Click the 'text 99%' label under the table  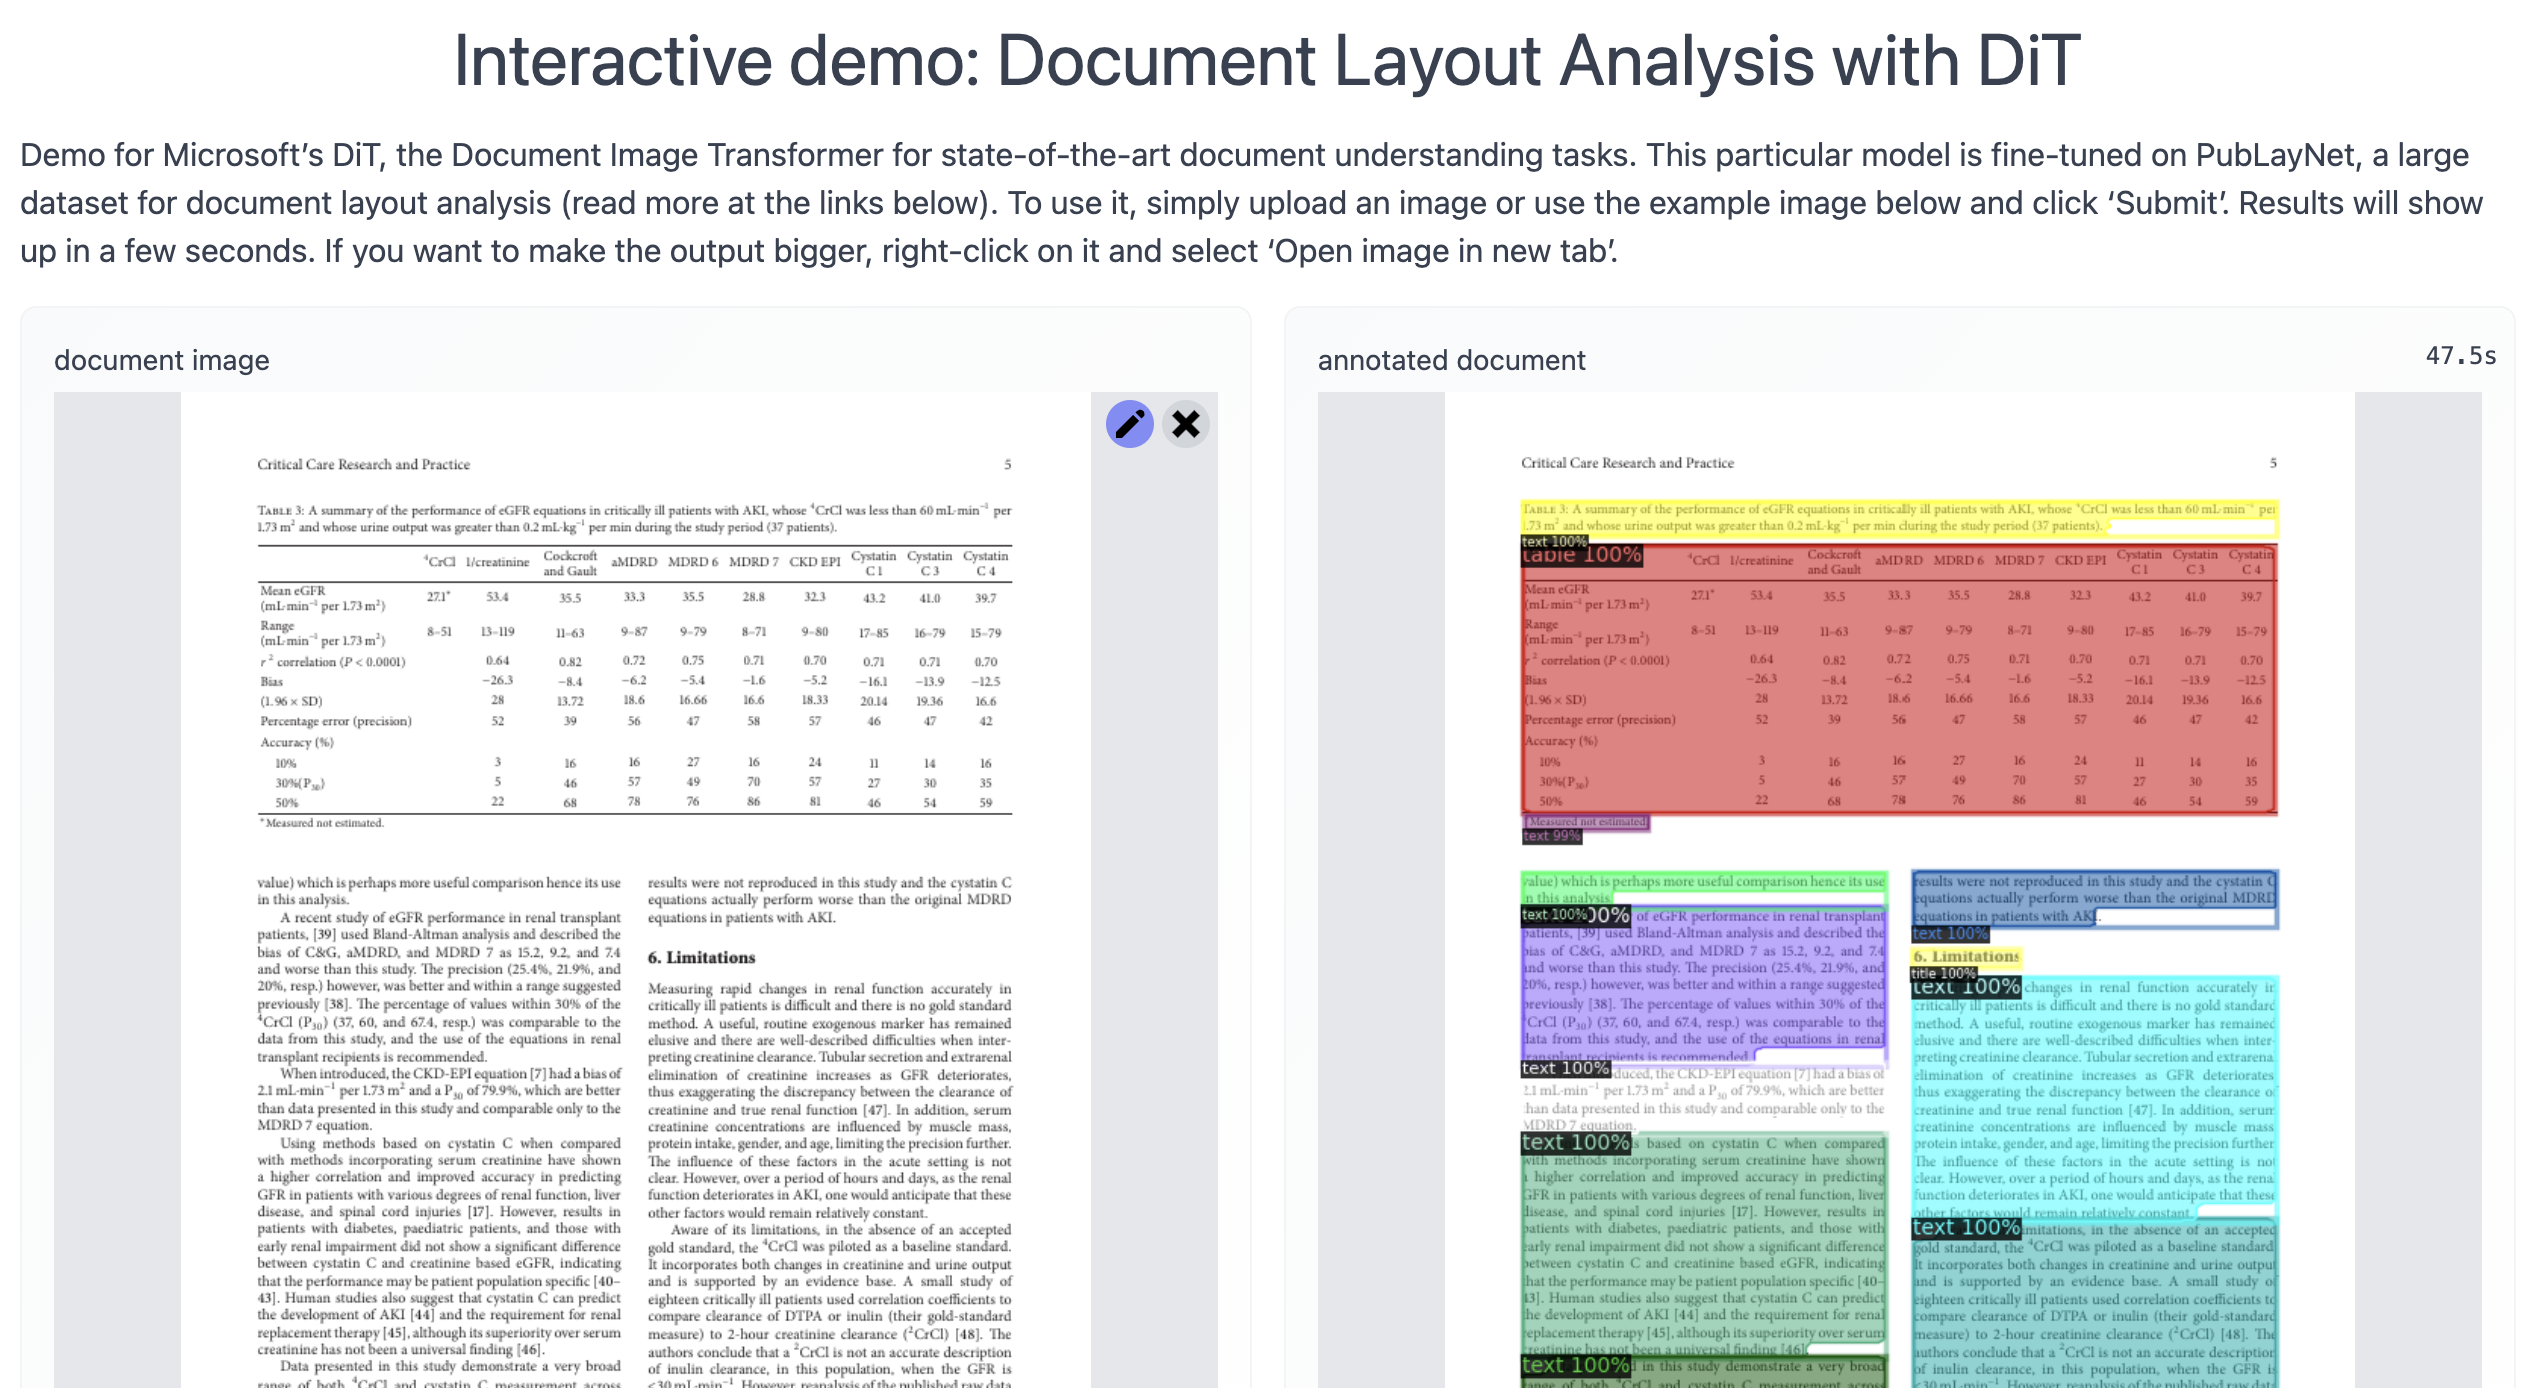[x=1551, y=836]
